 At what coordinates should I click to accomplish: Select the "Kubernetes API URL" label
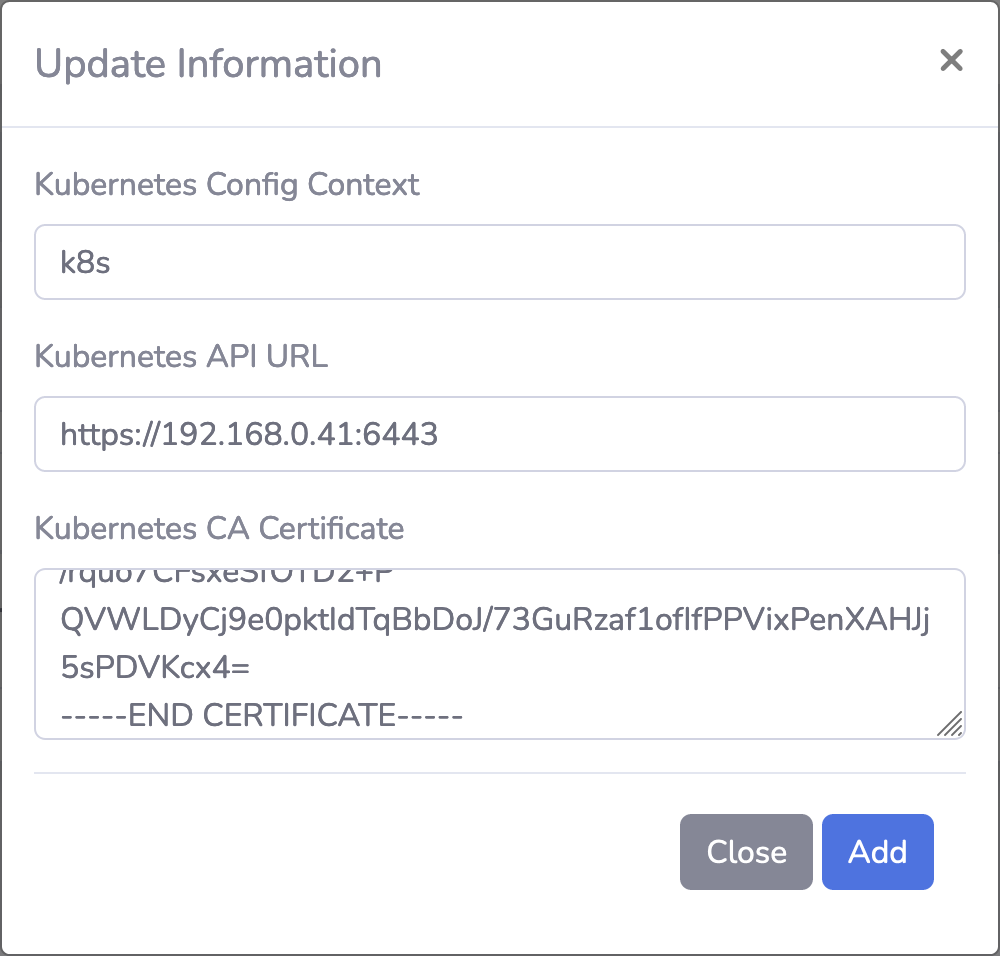181,357
